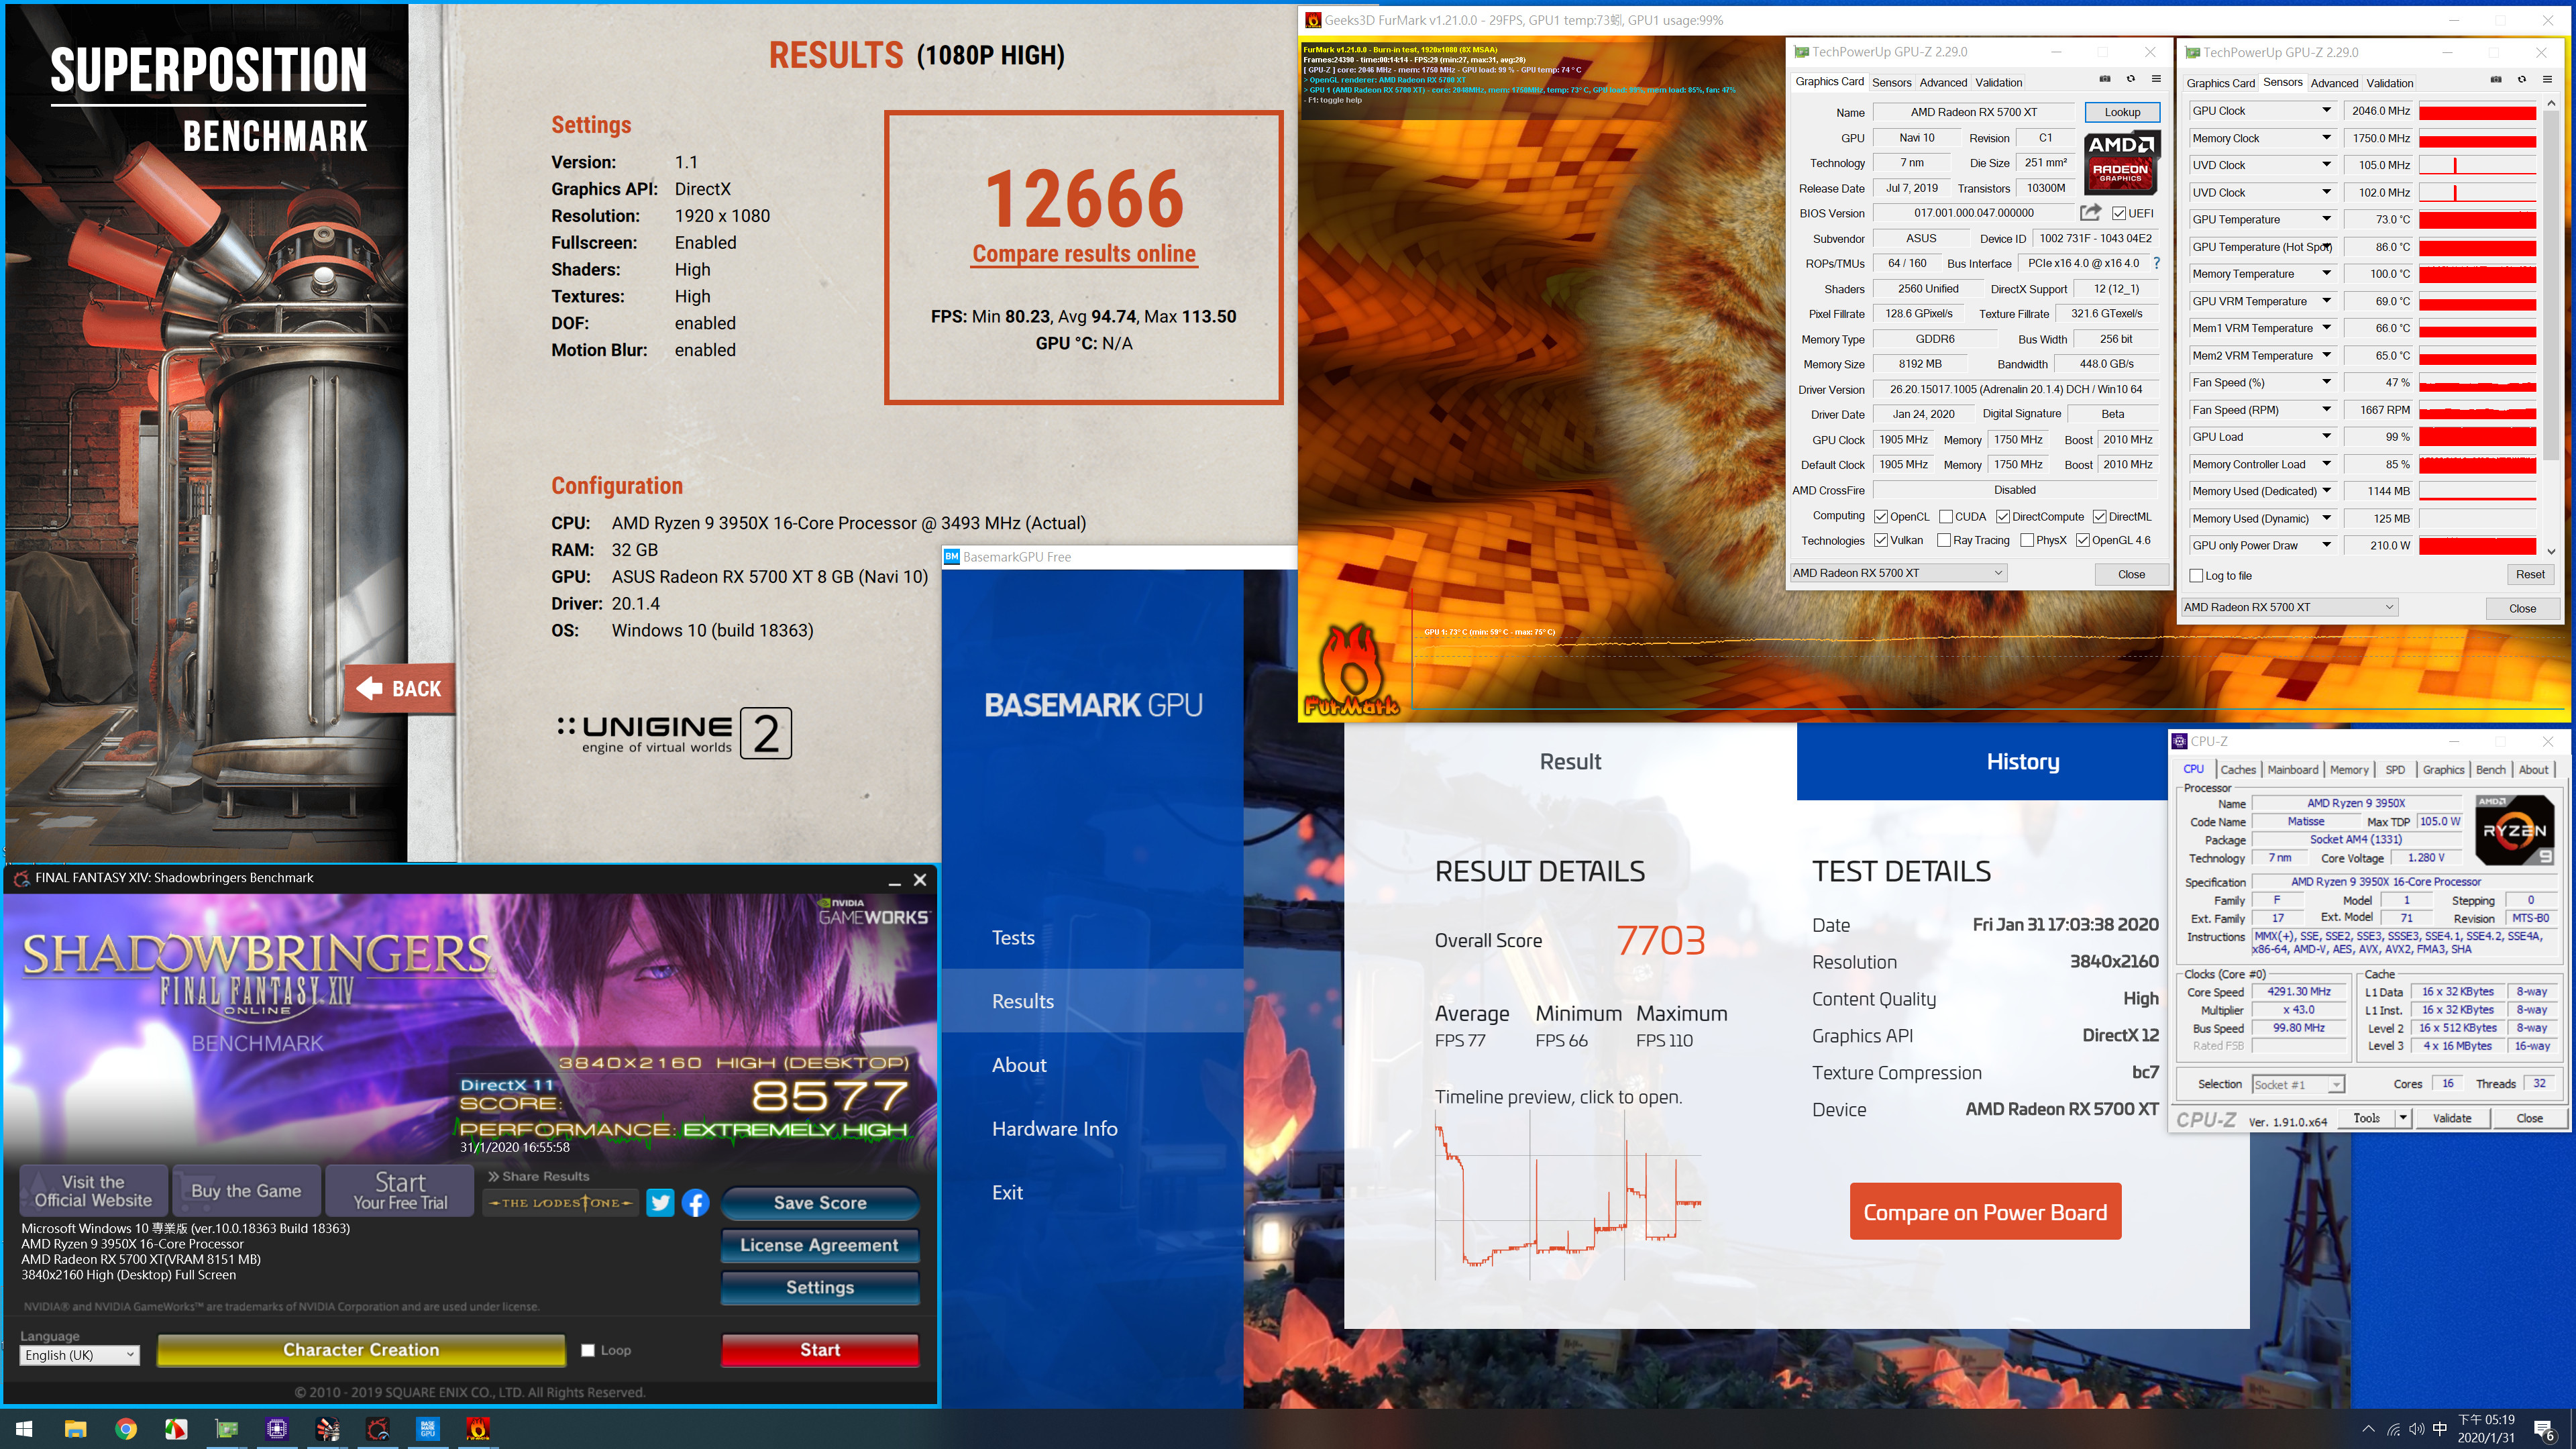Open the GPU selector dropdown in GPU-Z Graphics Card window
Screen dimensions: 2576x1449
(1898, 573)
